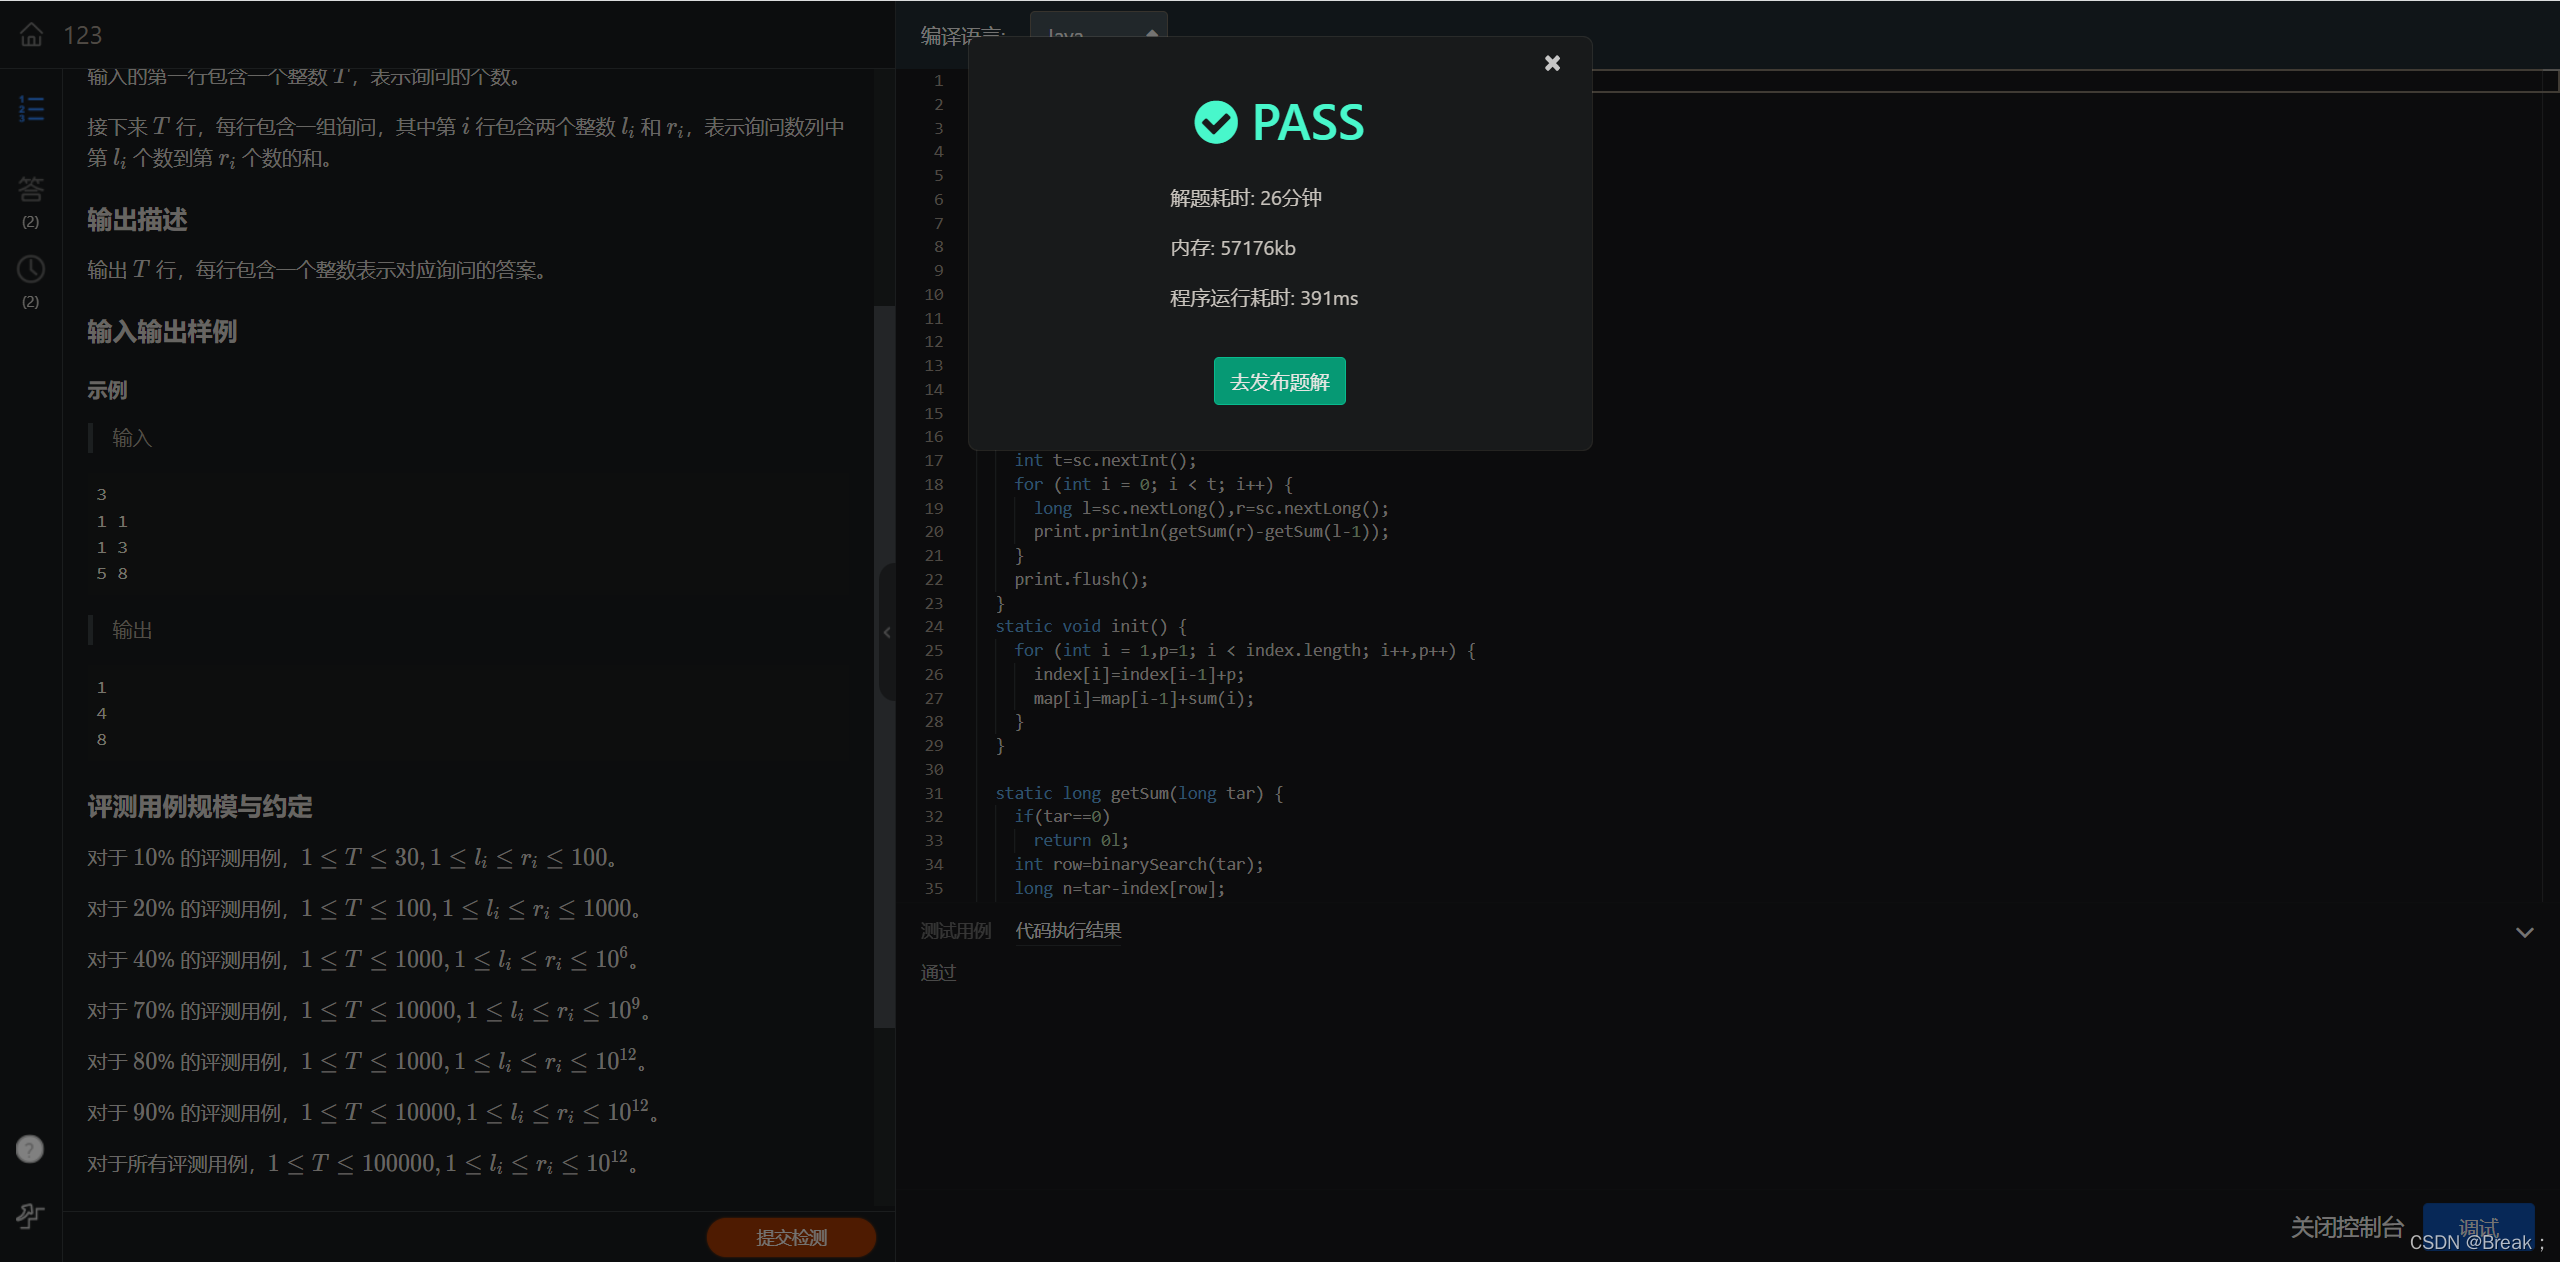Collapse the console panel with chevron
The image size is (2560, 1262).
click(x=2524, y=932)
